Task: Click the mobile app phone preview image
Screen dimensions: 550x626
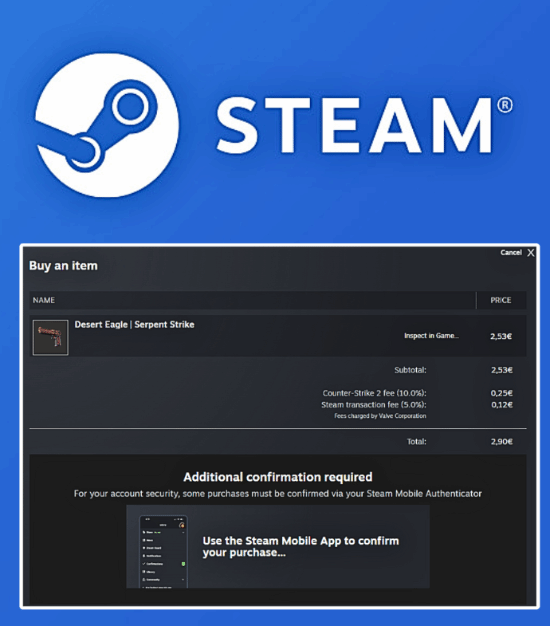Action: (163, 551)
